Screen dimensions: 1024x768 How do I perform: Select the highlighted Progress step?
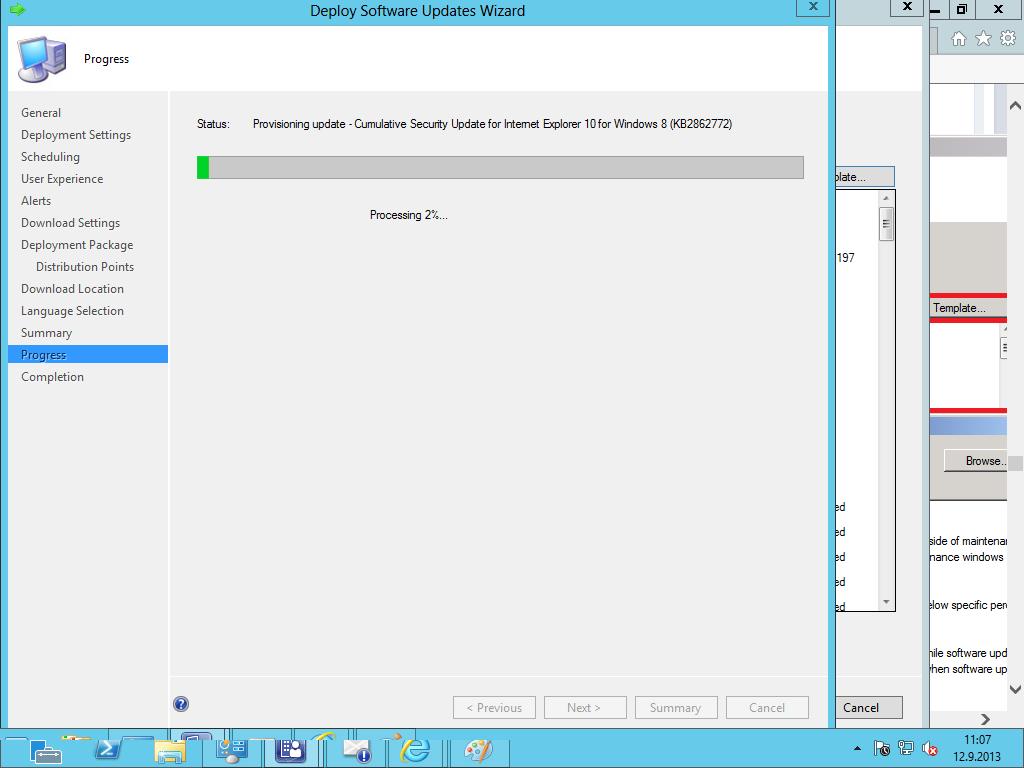88,355
